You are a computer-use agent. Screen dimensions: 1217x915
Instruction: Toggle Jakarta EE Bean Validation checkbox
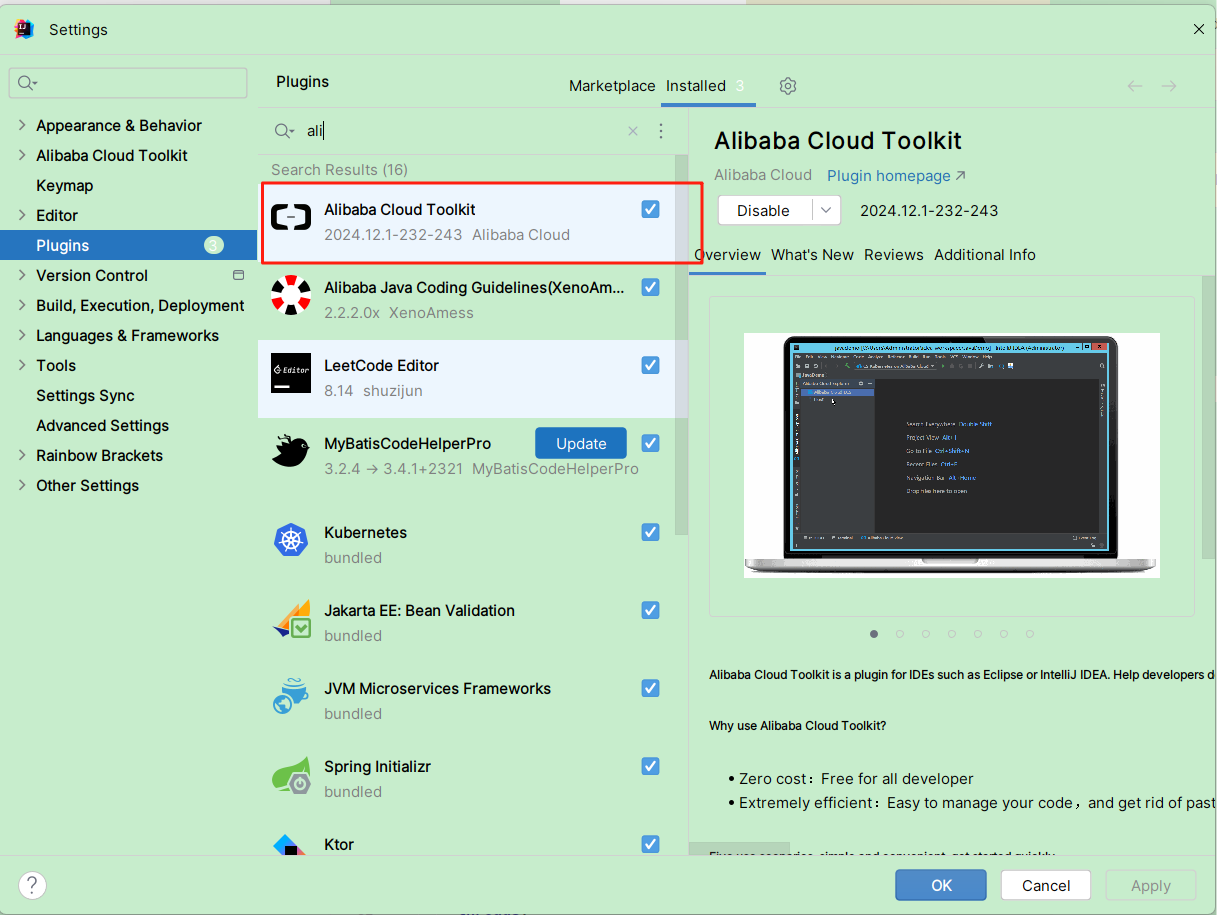point(651,610)
